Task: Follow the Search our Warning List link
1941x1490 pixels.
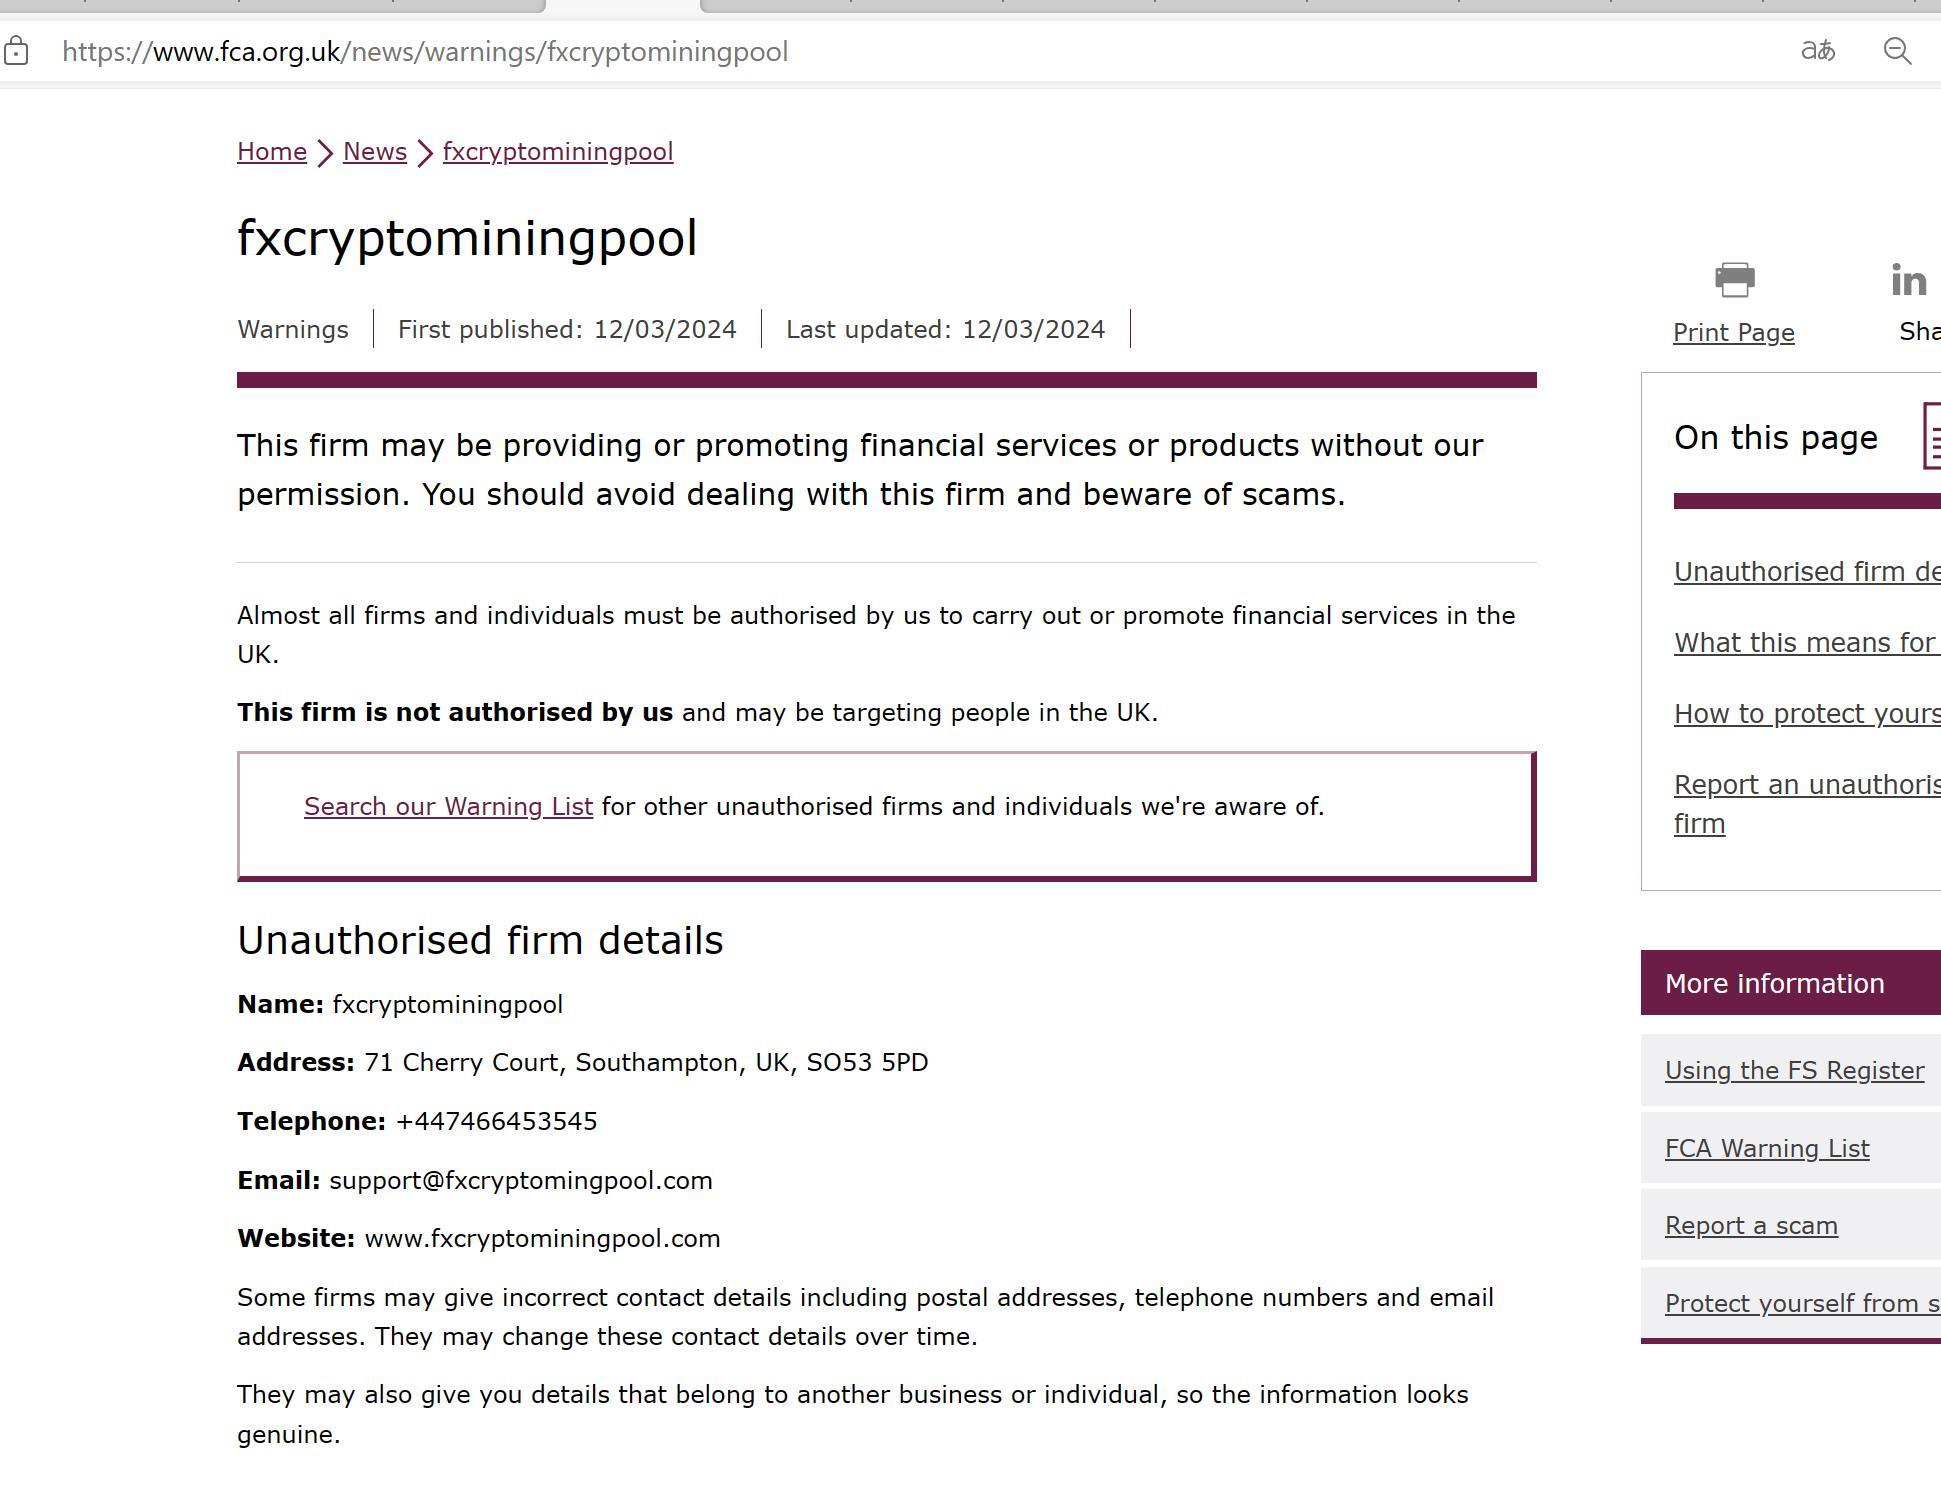Action: coord(448,807)
